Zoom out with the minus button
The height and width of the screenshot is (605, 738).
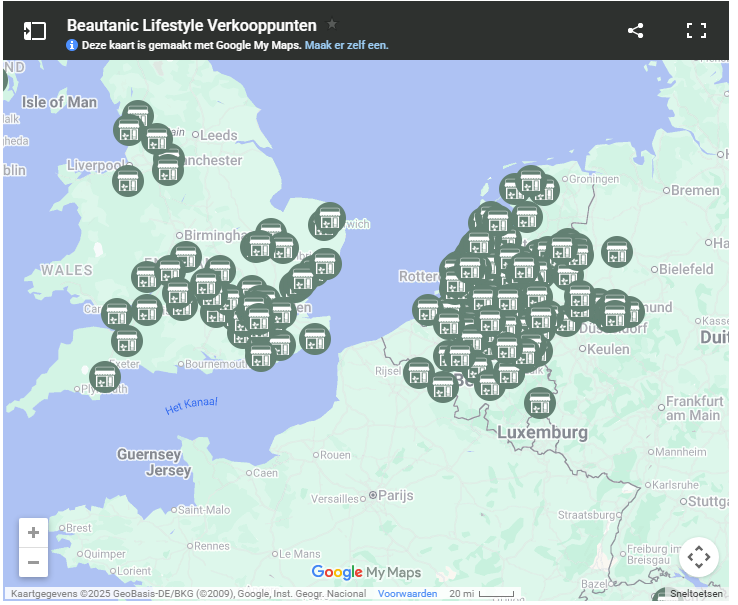[33, 562]
